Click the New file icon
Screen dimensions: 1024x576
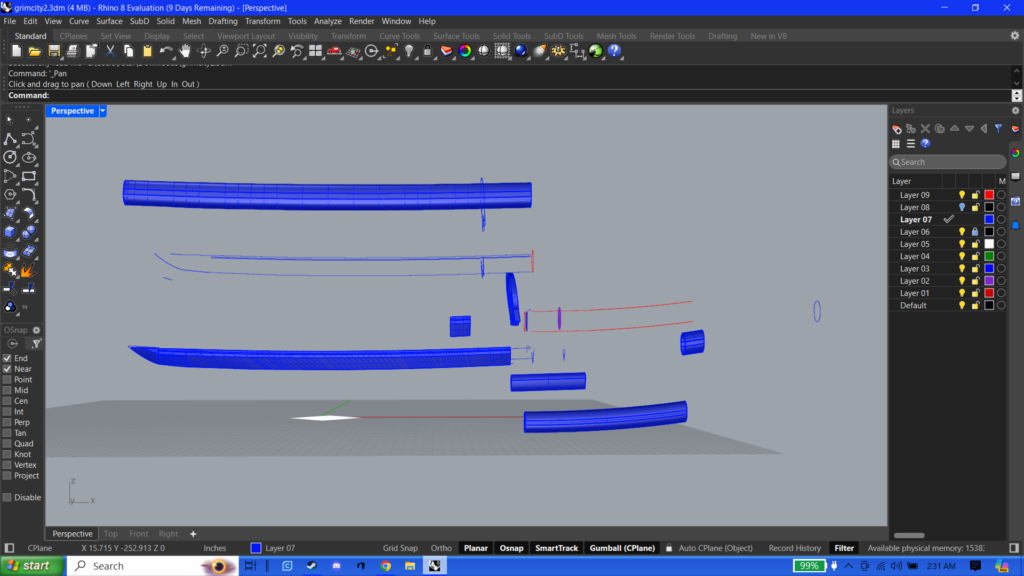coord(16,51)
